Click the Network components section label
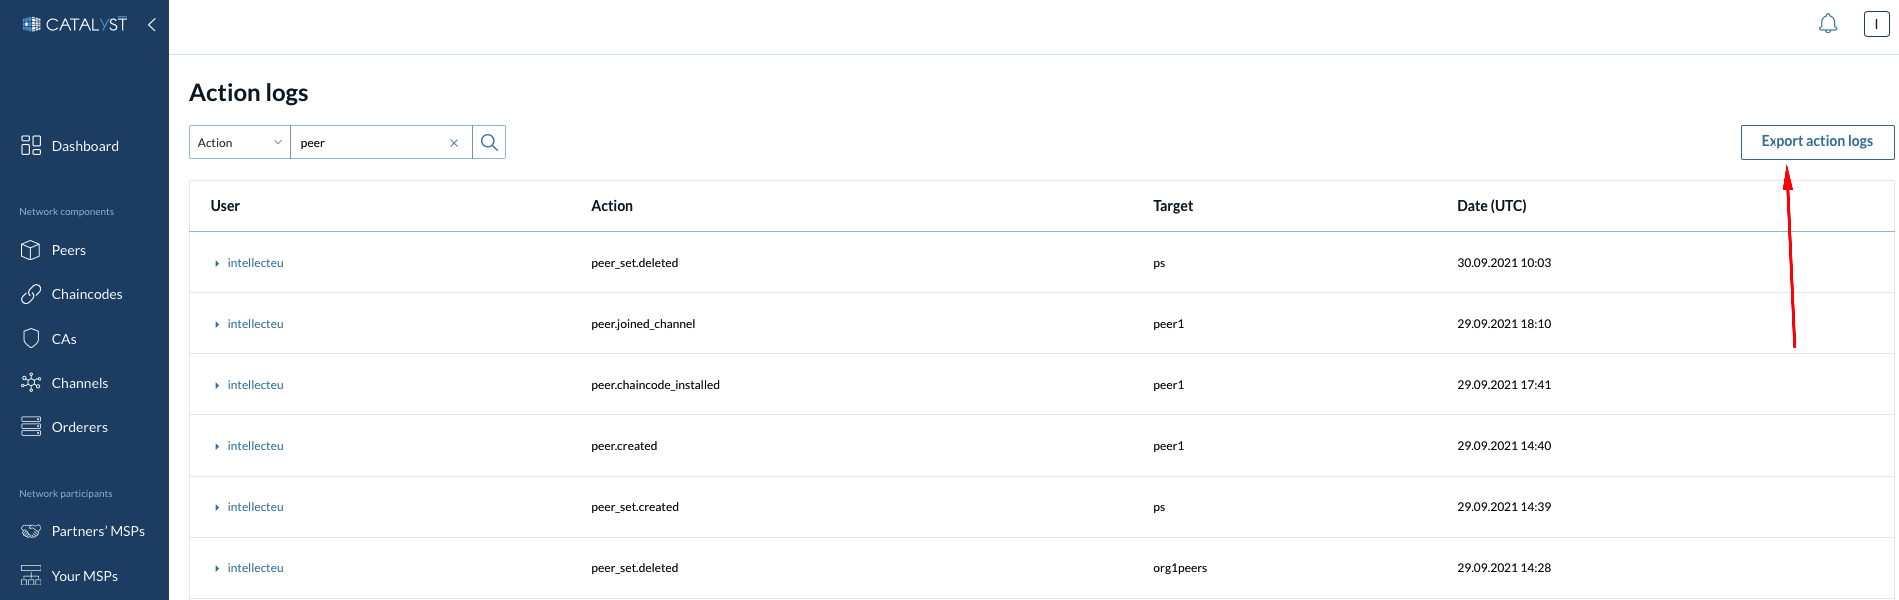 pyautogui.click(x=66, y=212)
